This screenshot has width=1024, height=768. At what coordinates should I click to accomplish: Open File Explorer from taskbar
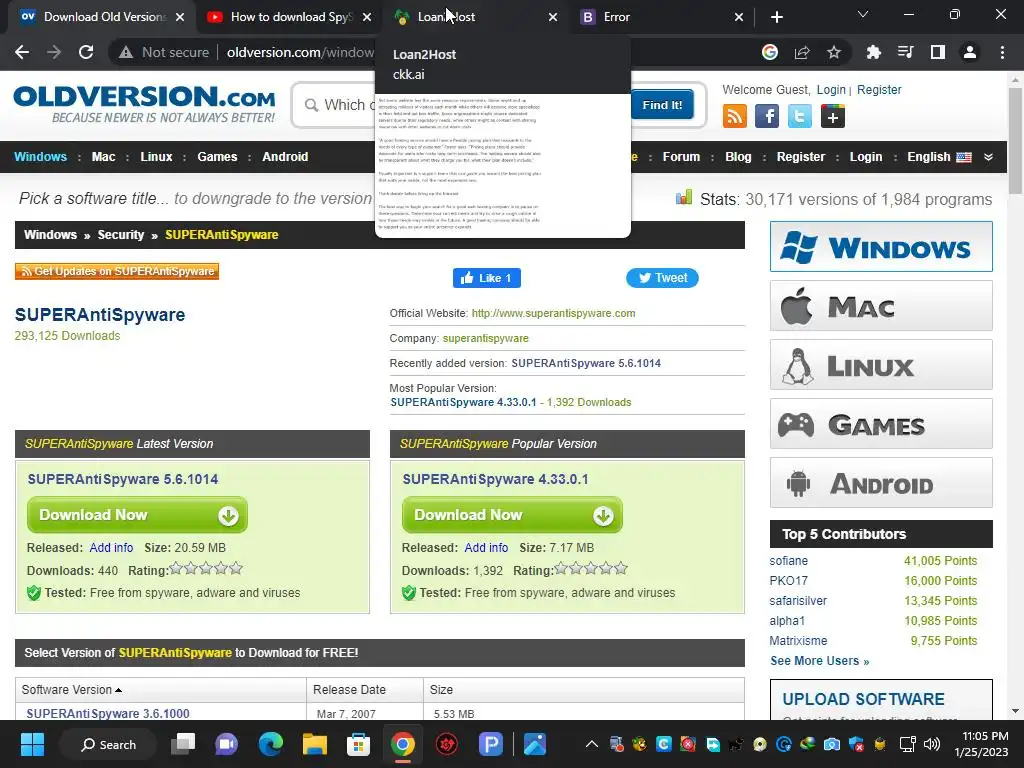(x=315, y=744)
